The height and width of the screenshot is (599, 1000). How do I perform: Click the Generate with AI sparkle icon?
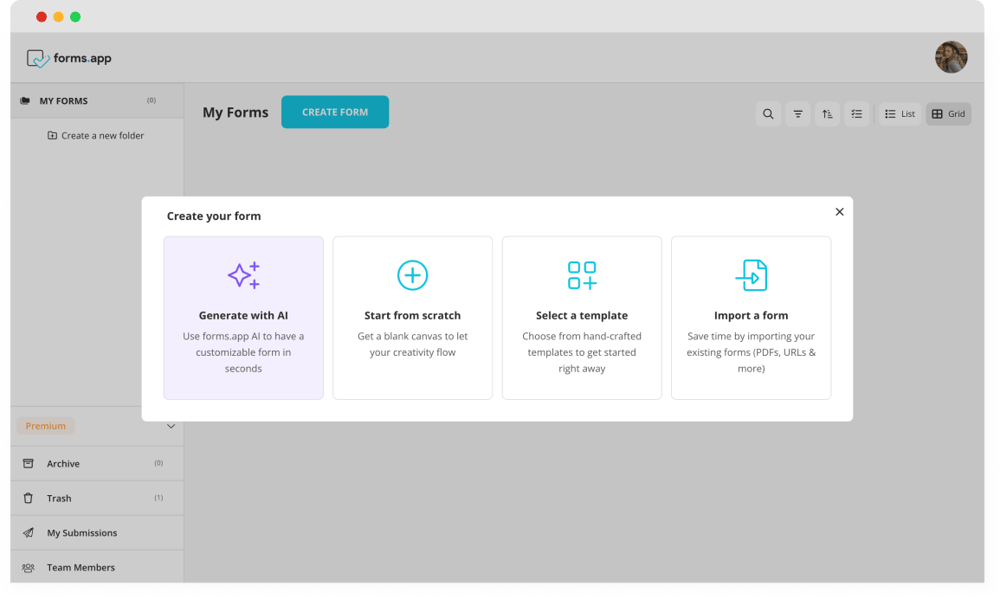click(243, 275)
